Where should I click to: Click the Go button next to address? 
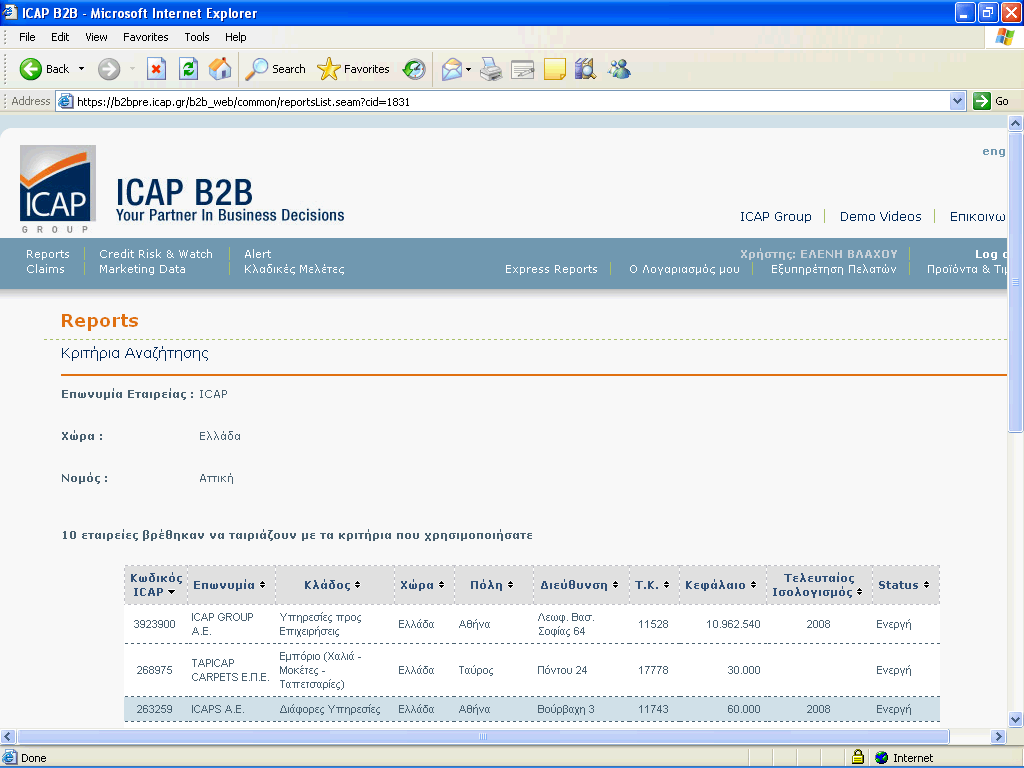[991, 101]
